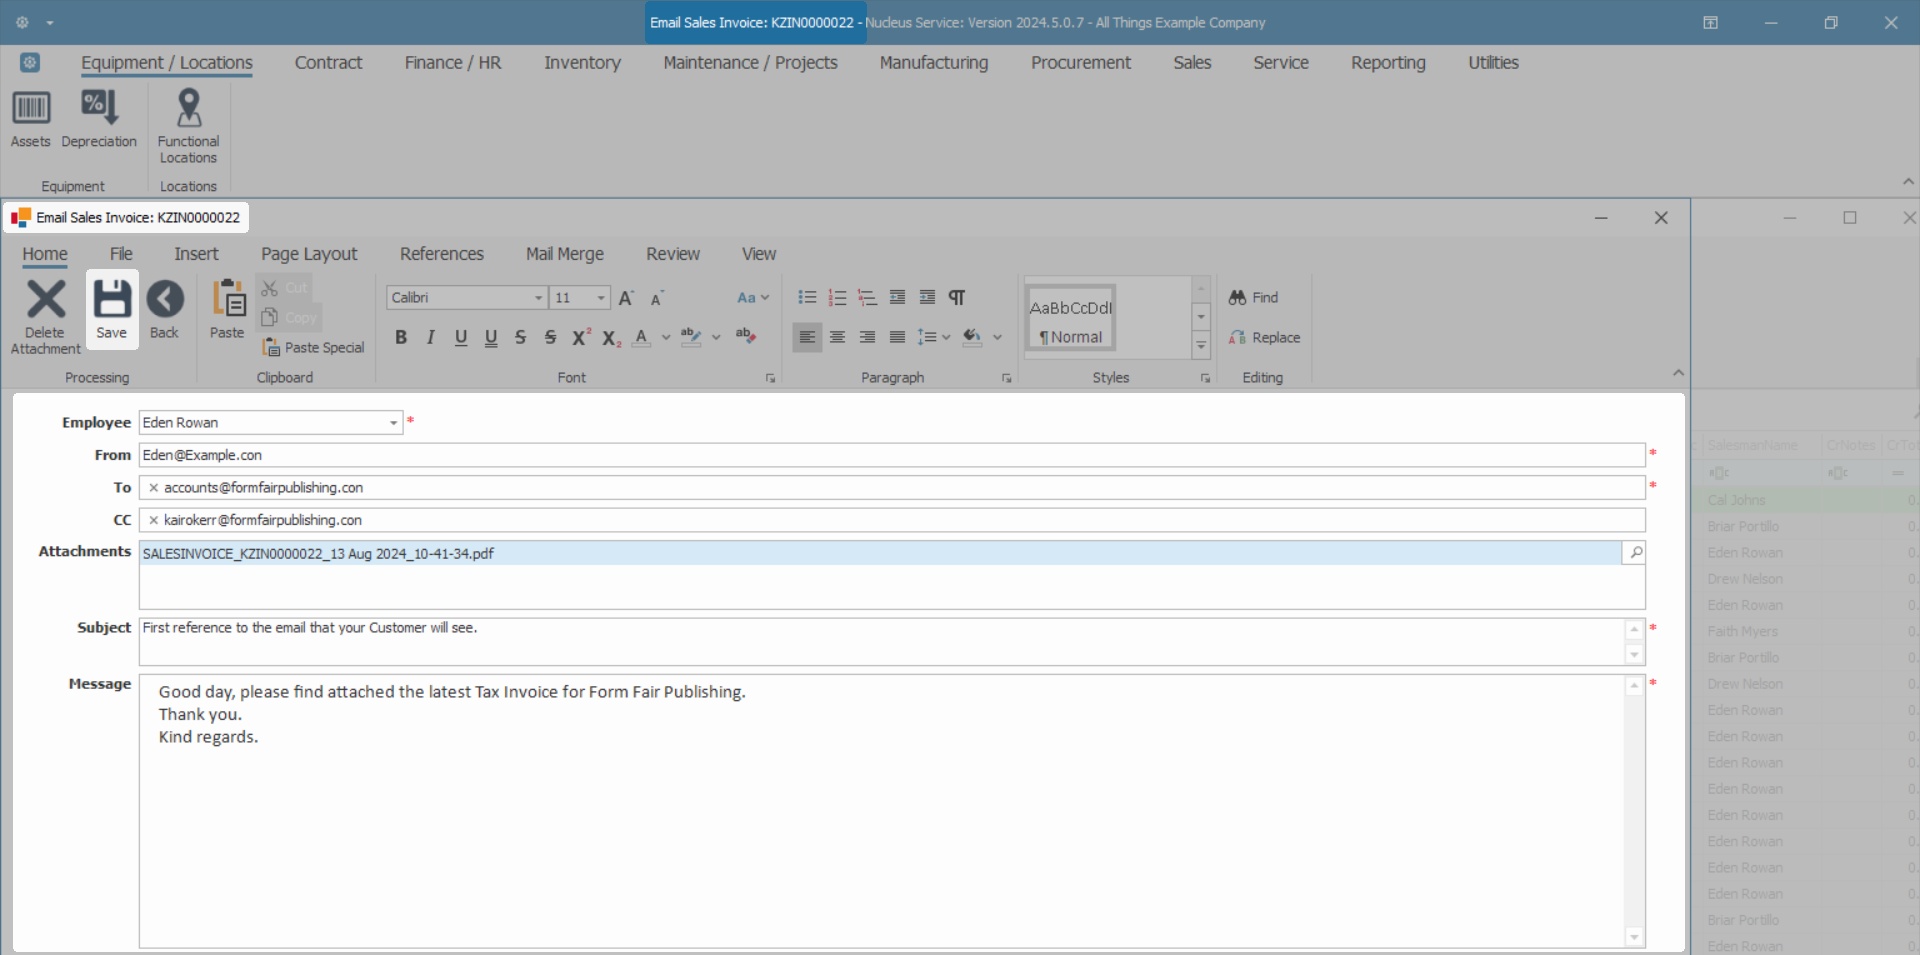Toggle italic formatting
1920x955 pixels.
[x=431, y=338]
